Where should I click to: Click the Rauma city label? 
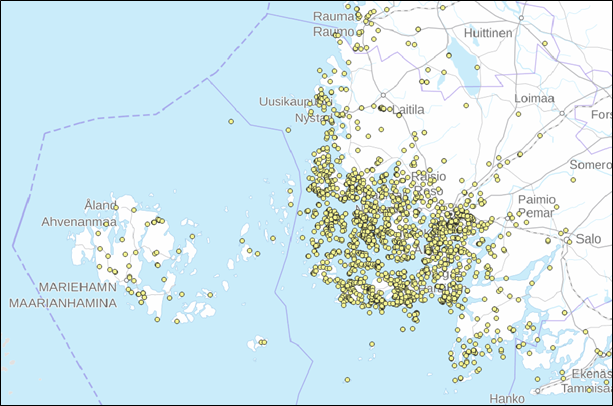click(332, 16)
